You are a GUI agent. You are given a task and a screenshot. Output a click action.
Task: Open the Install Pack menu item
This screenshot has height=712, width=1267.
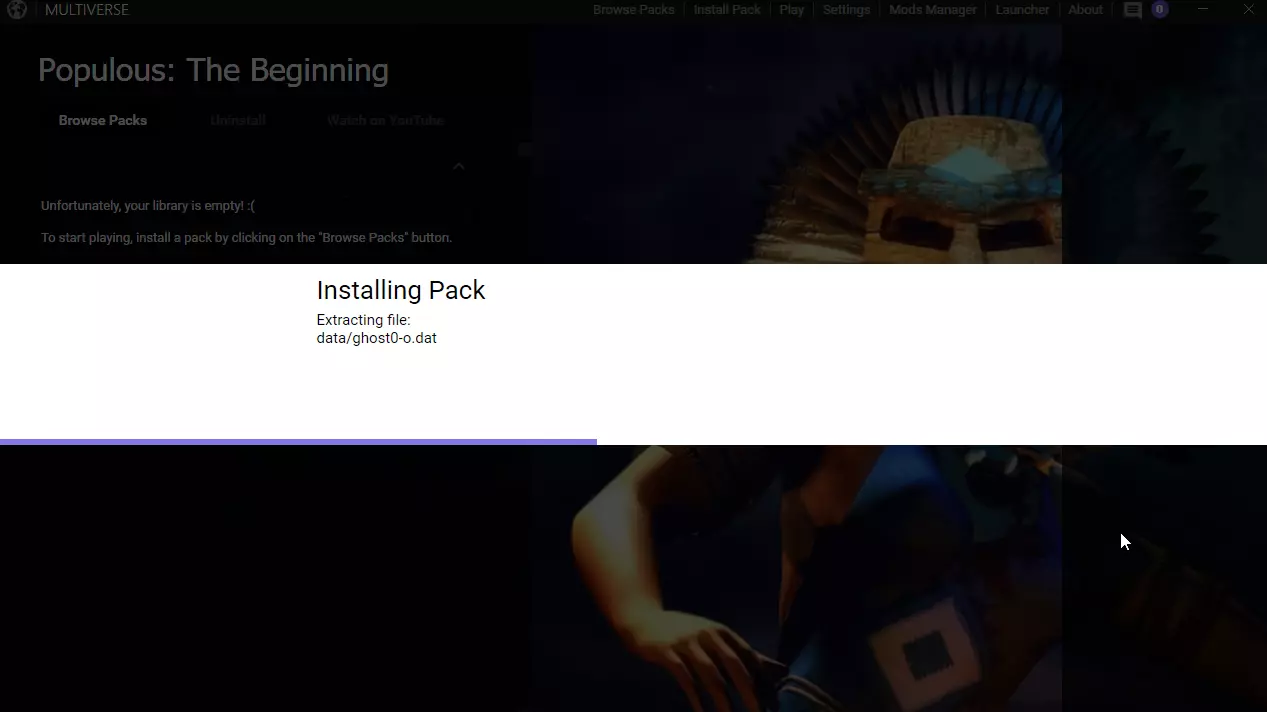[727, 10]
